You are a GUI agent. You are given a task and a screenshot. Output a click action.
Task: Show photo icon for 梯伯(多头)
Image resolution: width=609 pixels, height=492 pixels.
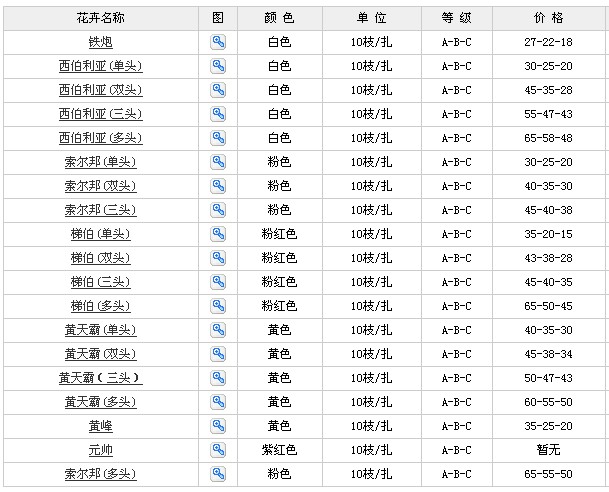(218, 306)
